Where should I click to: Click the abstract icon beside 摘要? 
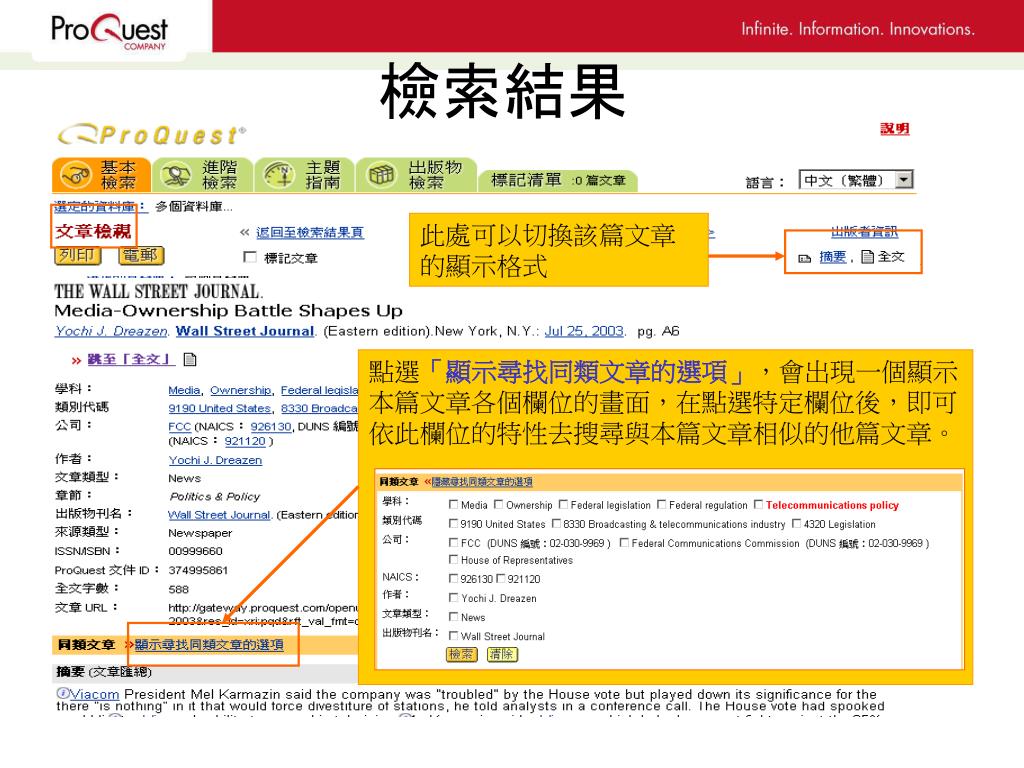805,259
